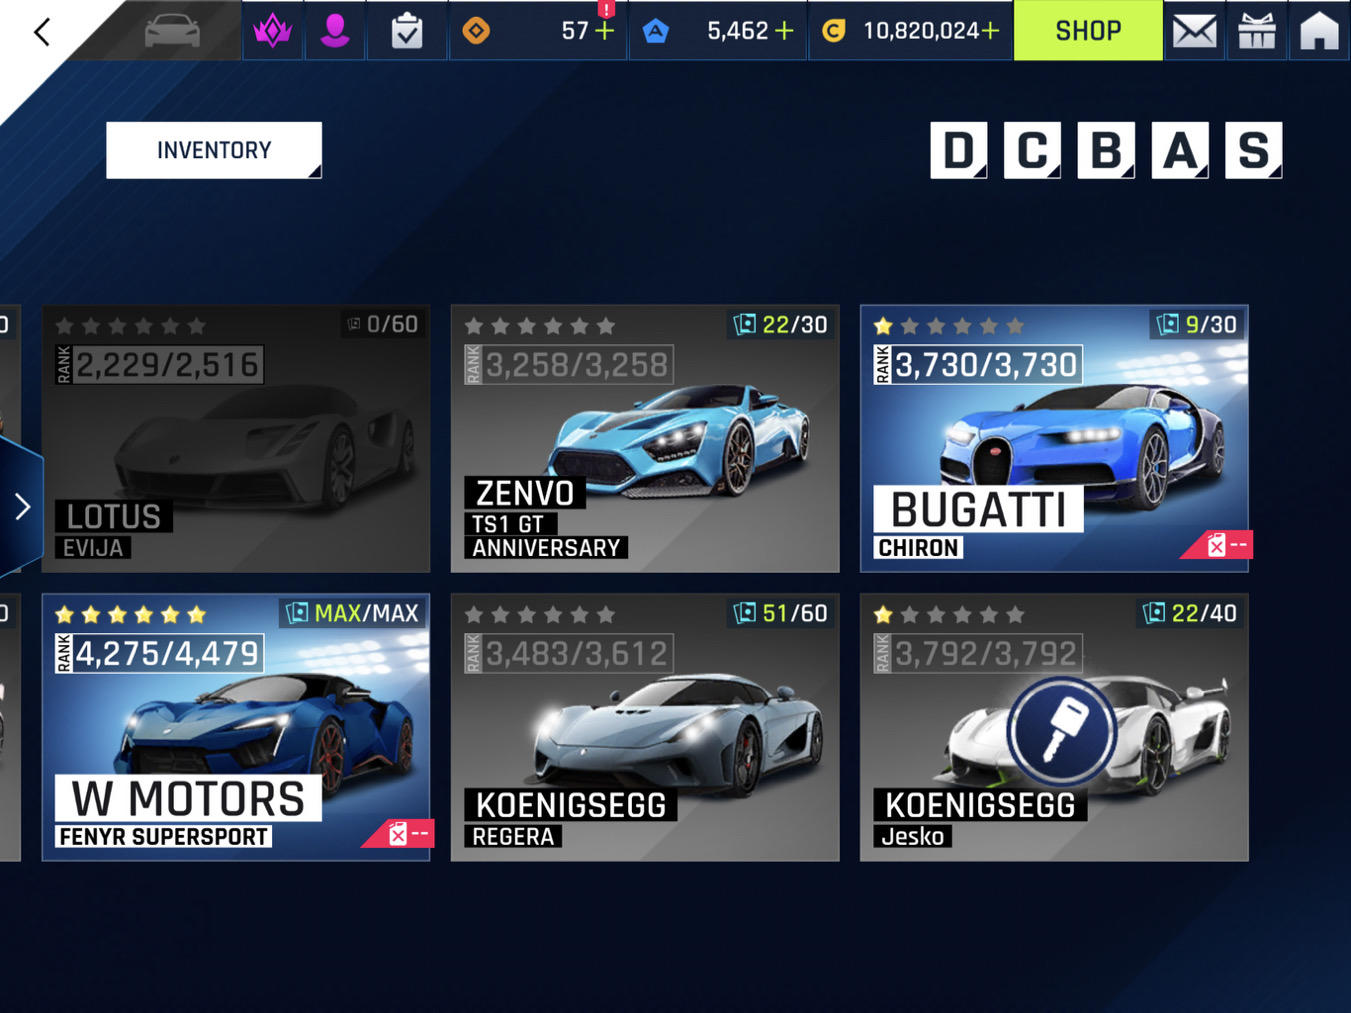
Task: Filter cars by class S
Action: [x=1253, y=150]
